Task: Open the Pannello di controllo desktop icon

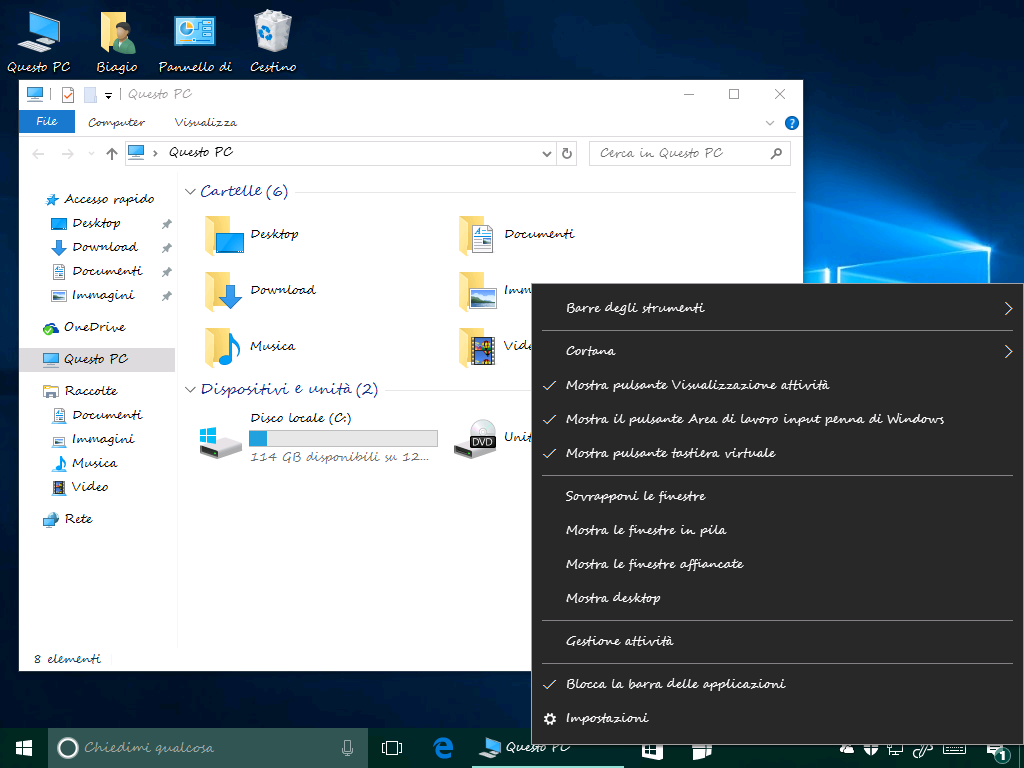Action: pos(195,41)
